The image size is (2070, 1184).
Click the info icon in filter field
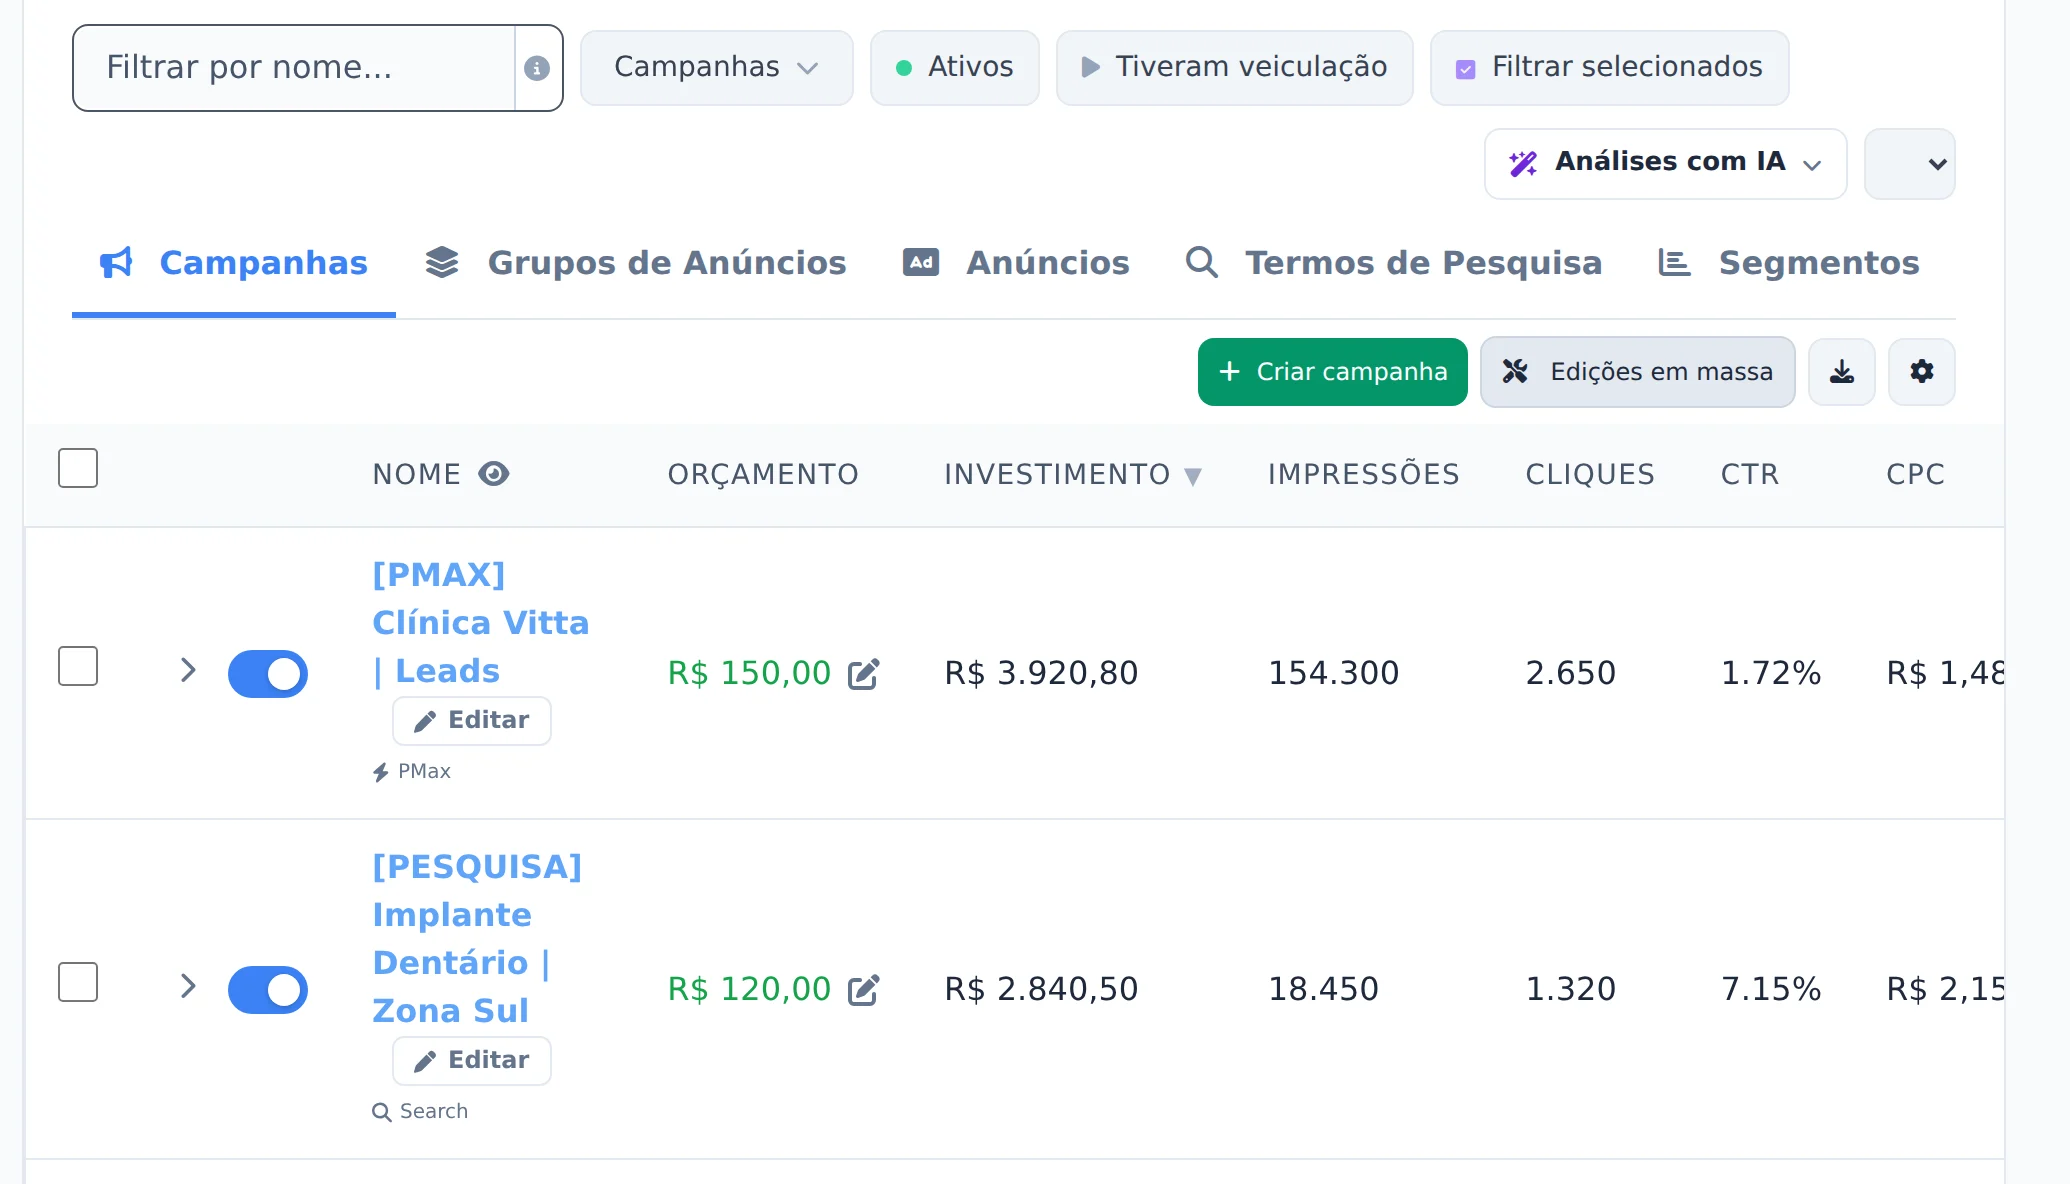[x=537, y=68]
